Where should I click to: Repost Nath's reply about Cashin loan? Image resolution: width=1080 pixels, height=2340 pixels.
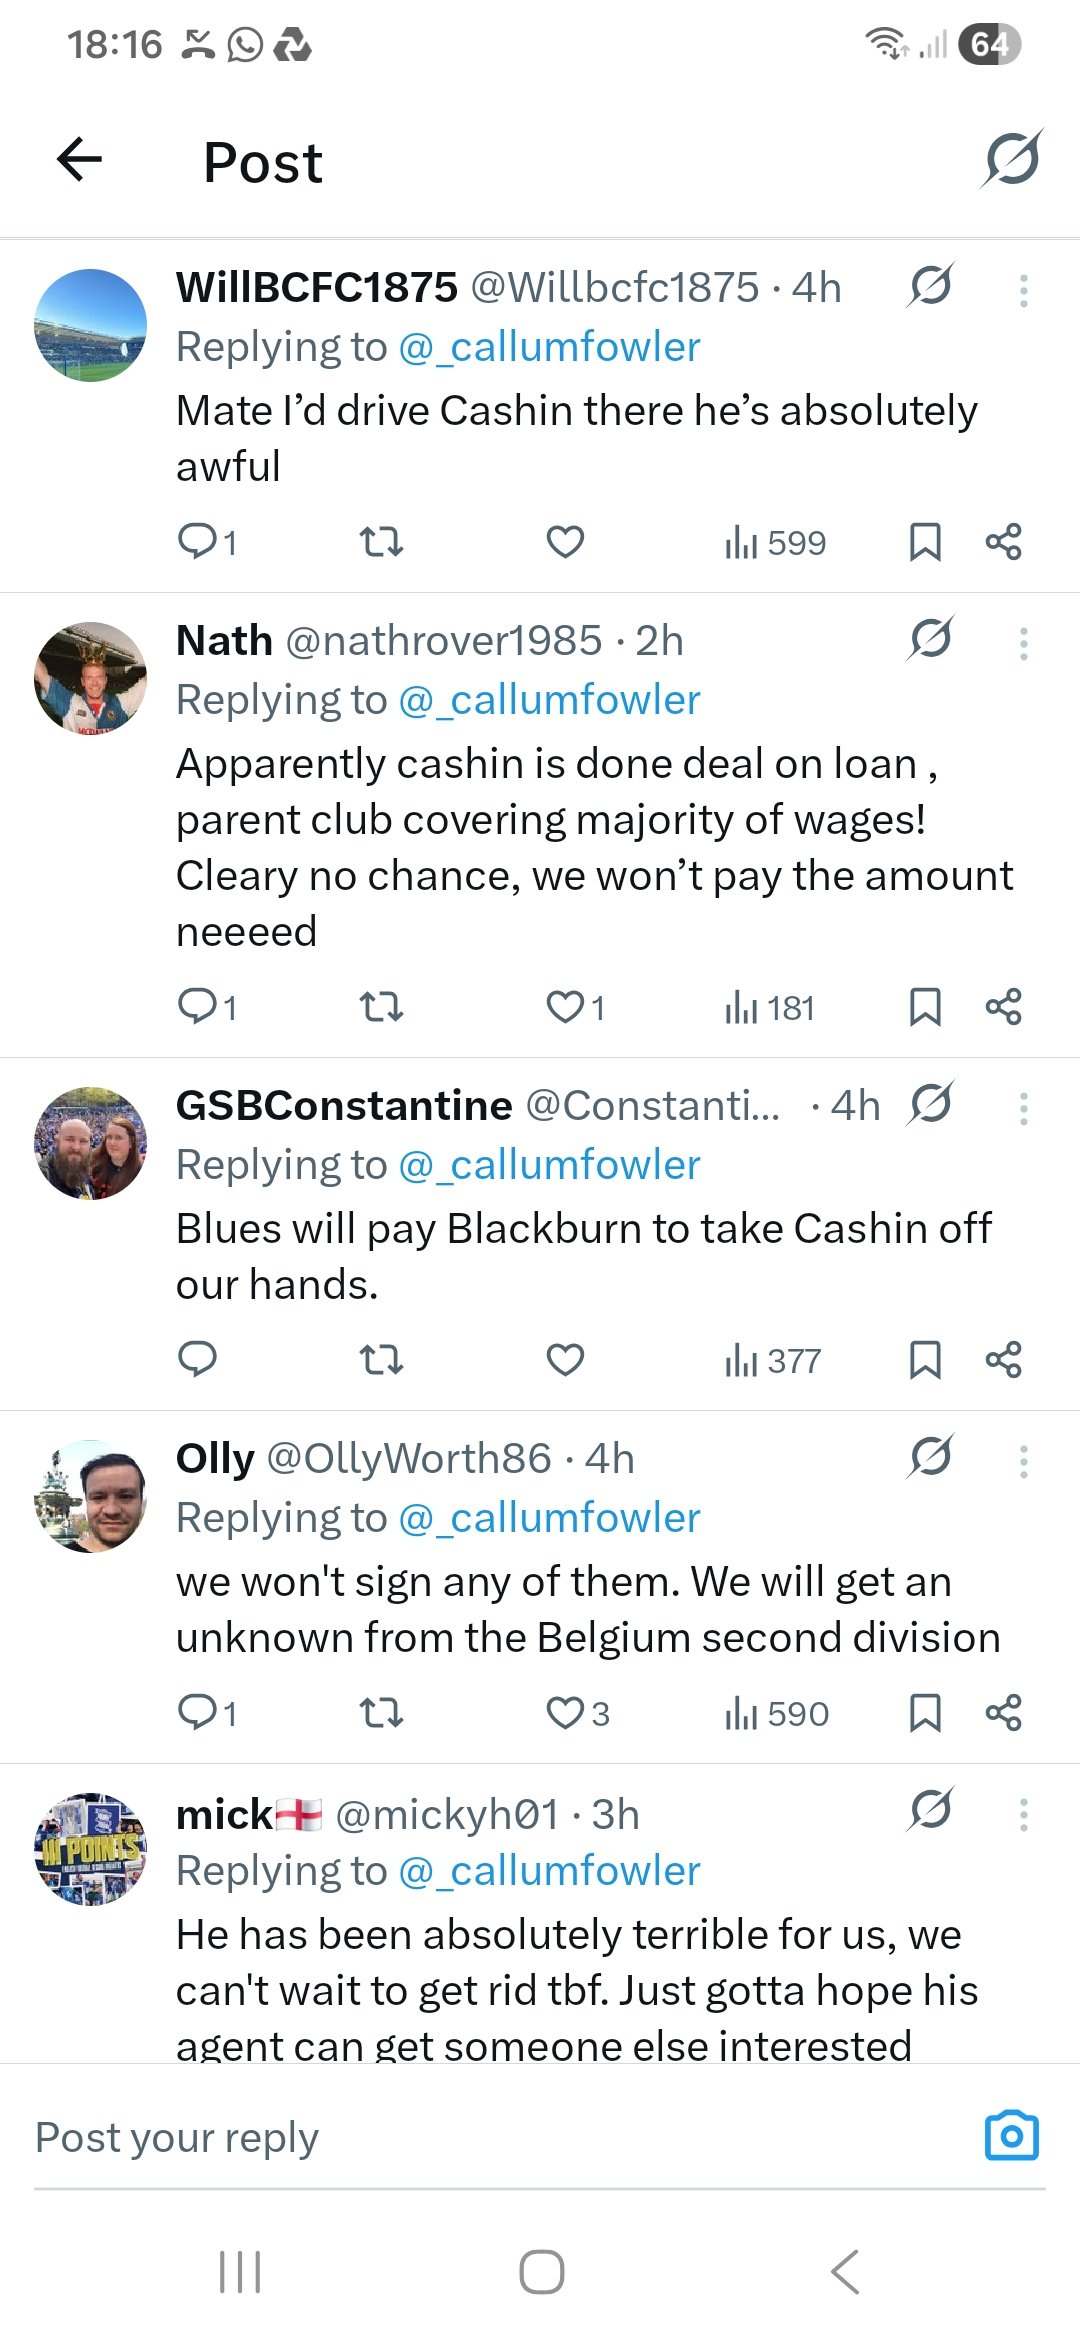(x=381, y=1007)
